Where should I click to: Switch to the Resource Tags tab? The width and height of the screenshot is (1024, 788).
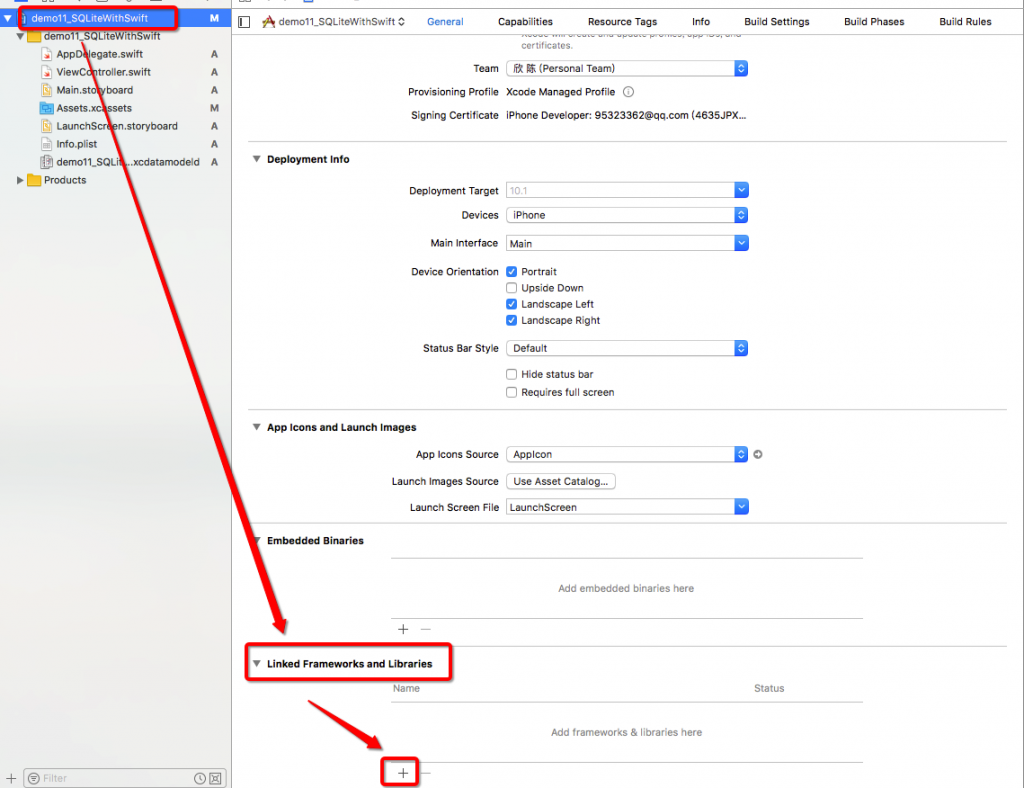tap(622, 22)
